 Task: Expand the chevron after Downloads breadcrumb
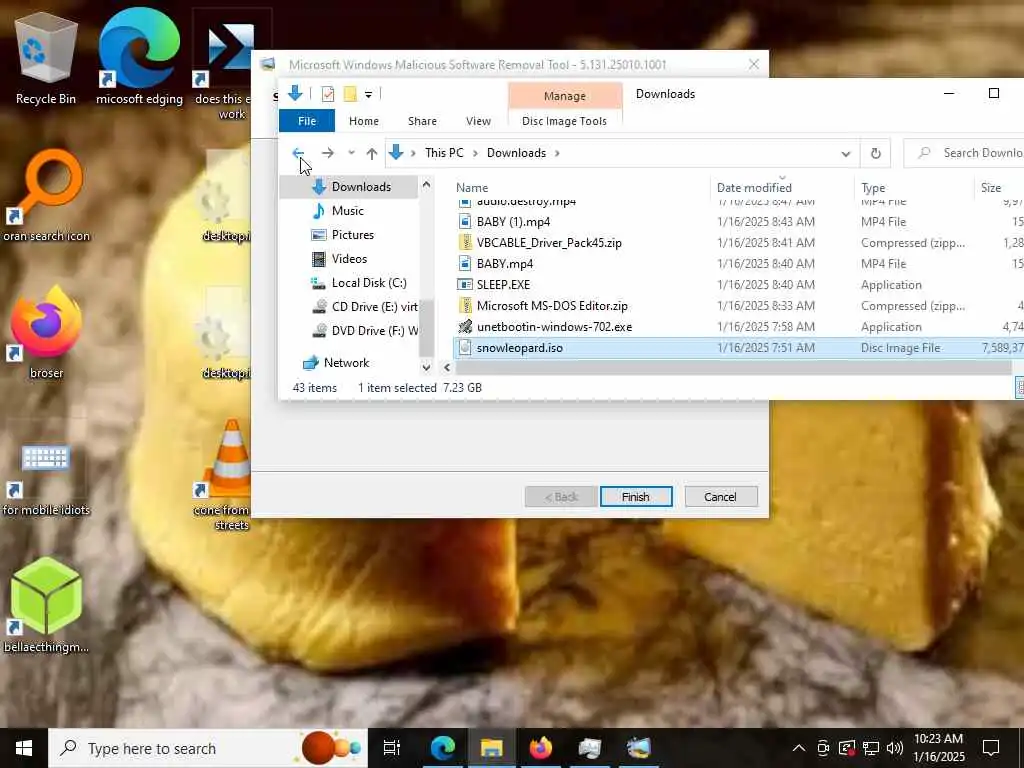click(557, 153)
